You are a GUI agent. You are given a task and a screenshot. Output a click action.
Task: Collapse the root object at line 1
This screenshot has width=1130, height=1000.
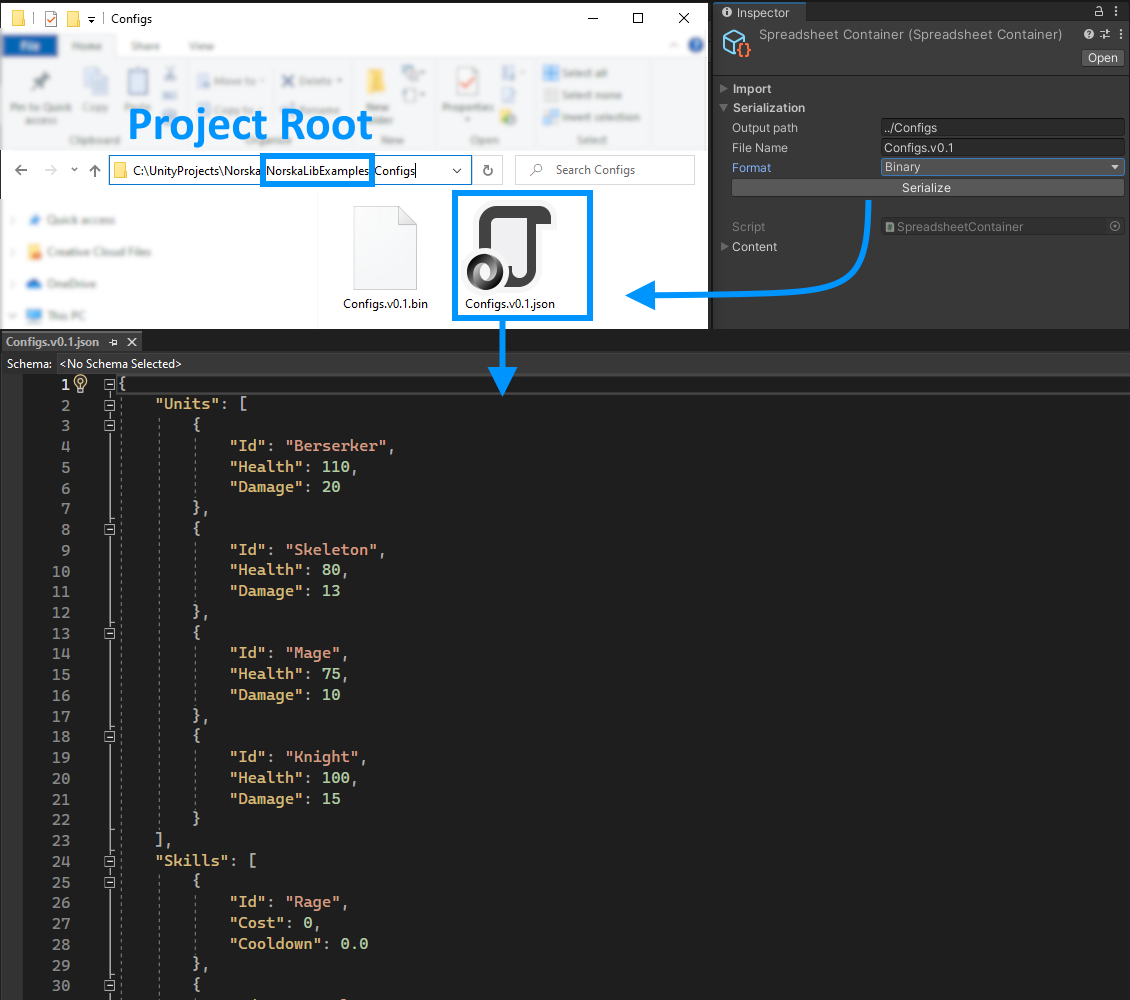[x=110, y=385]
